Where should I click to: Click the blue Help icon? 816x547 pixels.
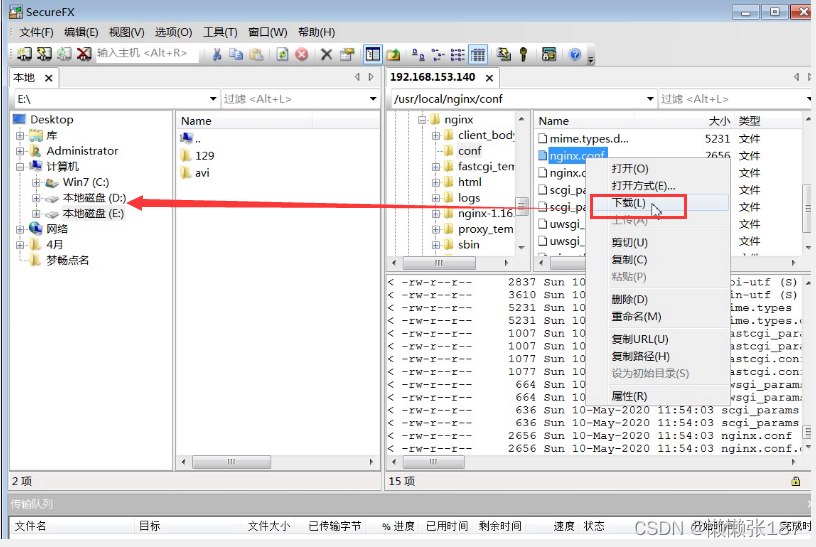click(575, 54)
